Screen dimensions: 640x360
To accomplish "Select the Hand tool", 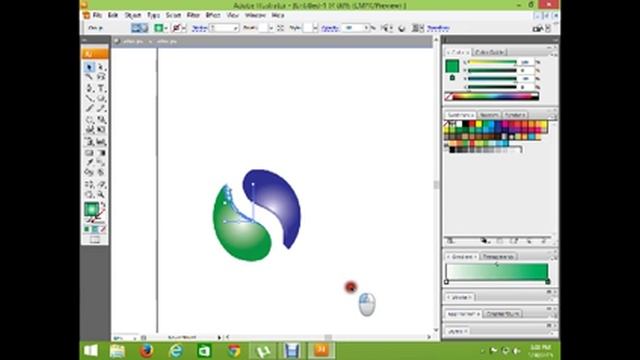I will [89, 195].
